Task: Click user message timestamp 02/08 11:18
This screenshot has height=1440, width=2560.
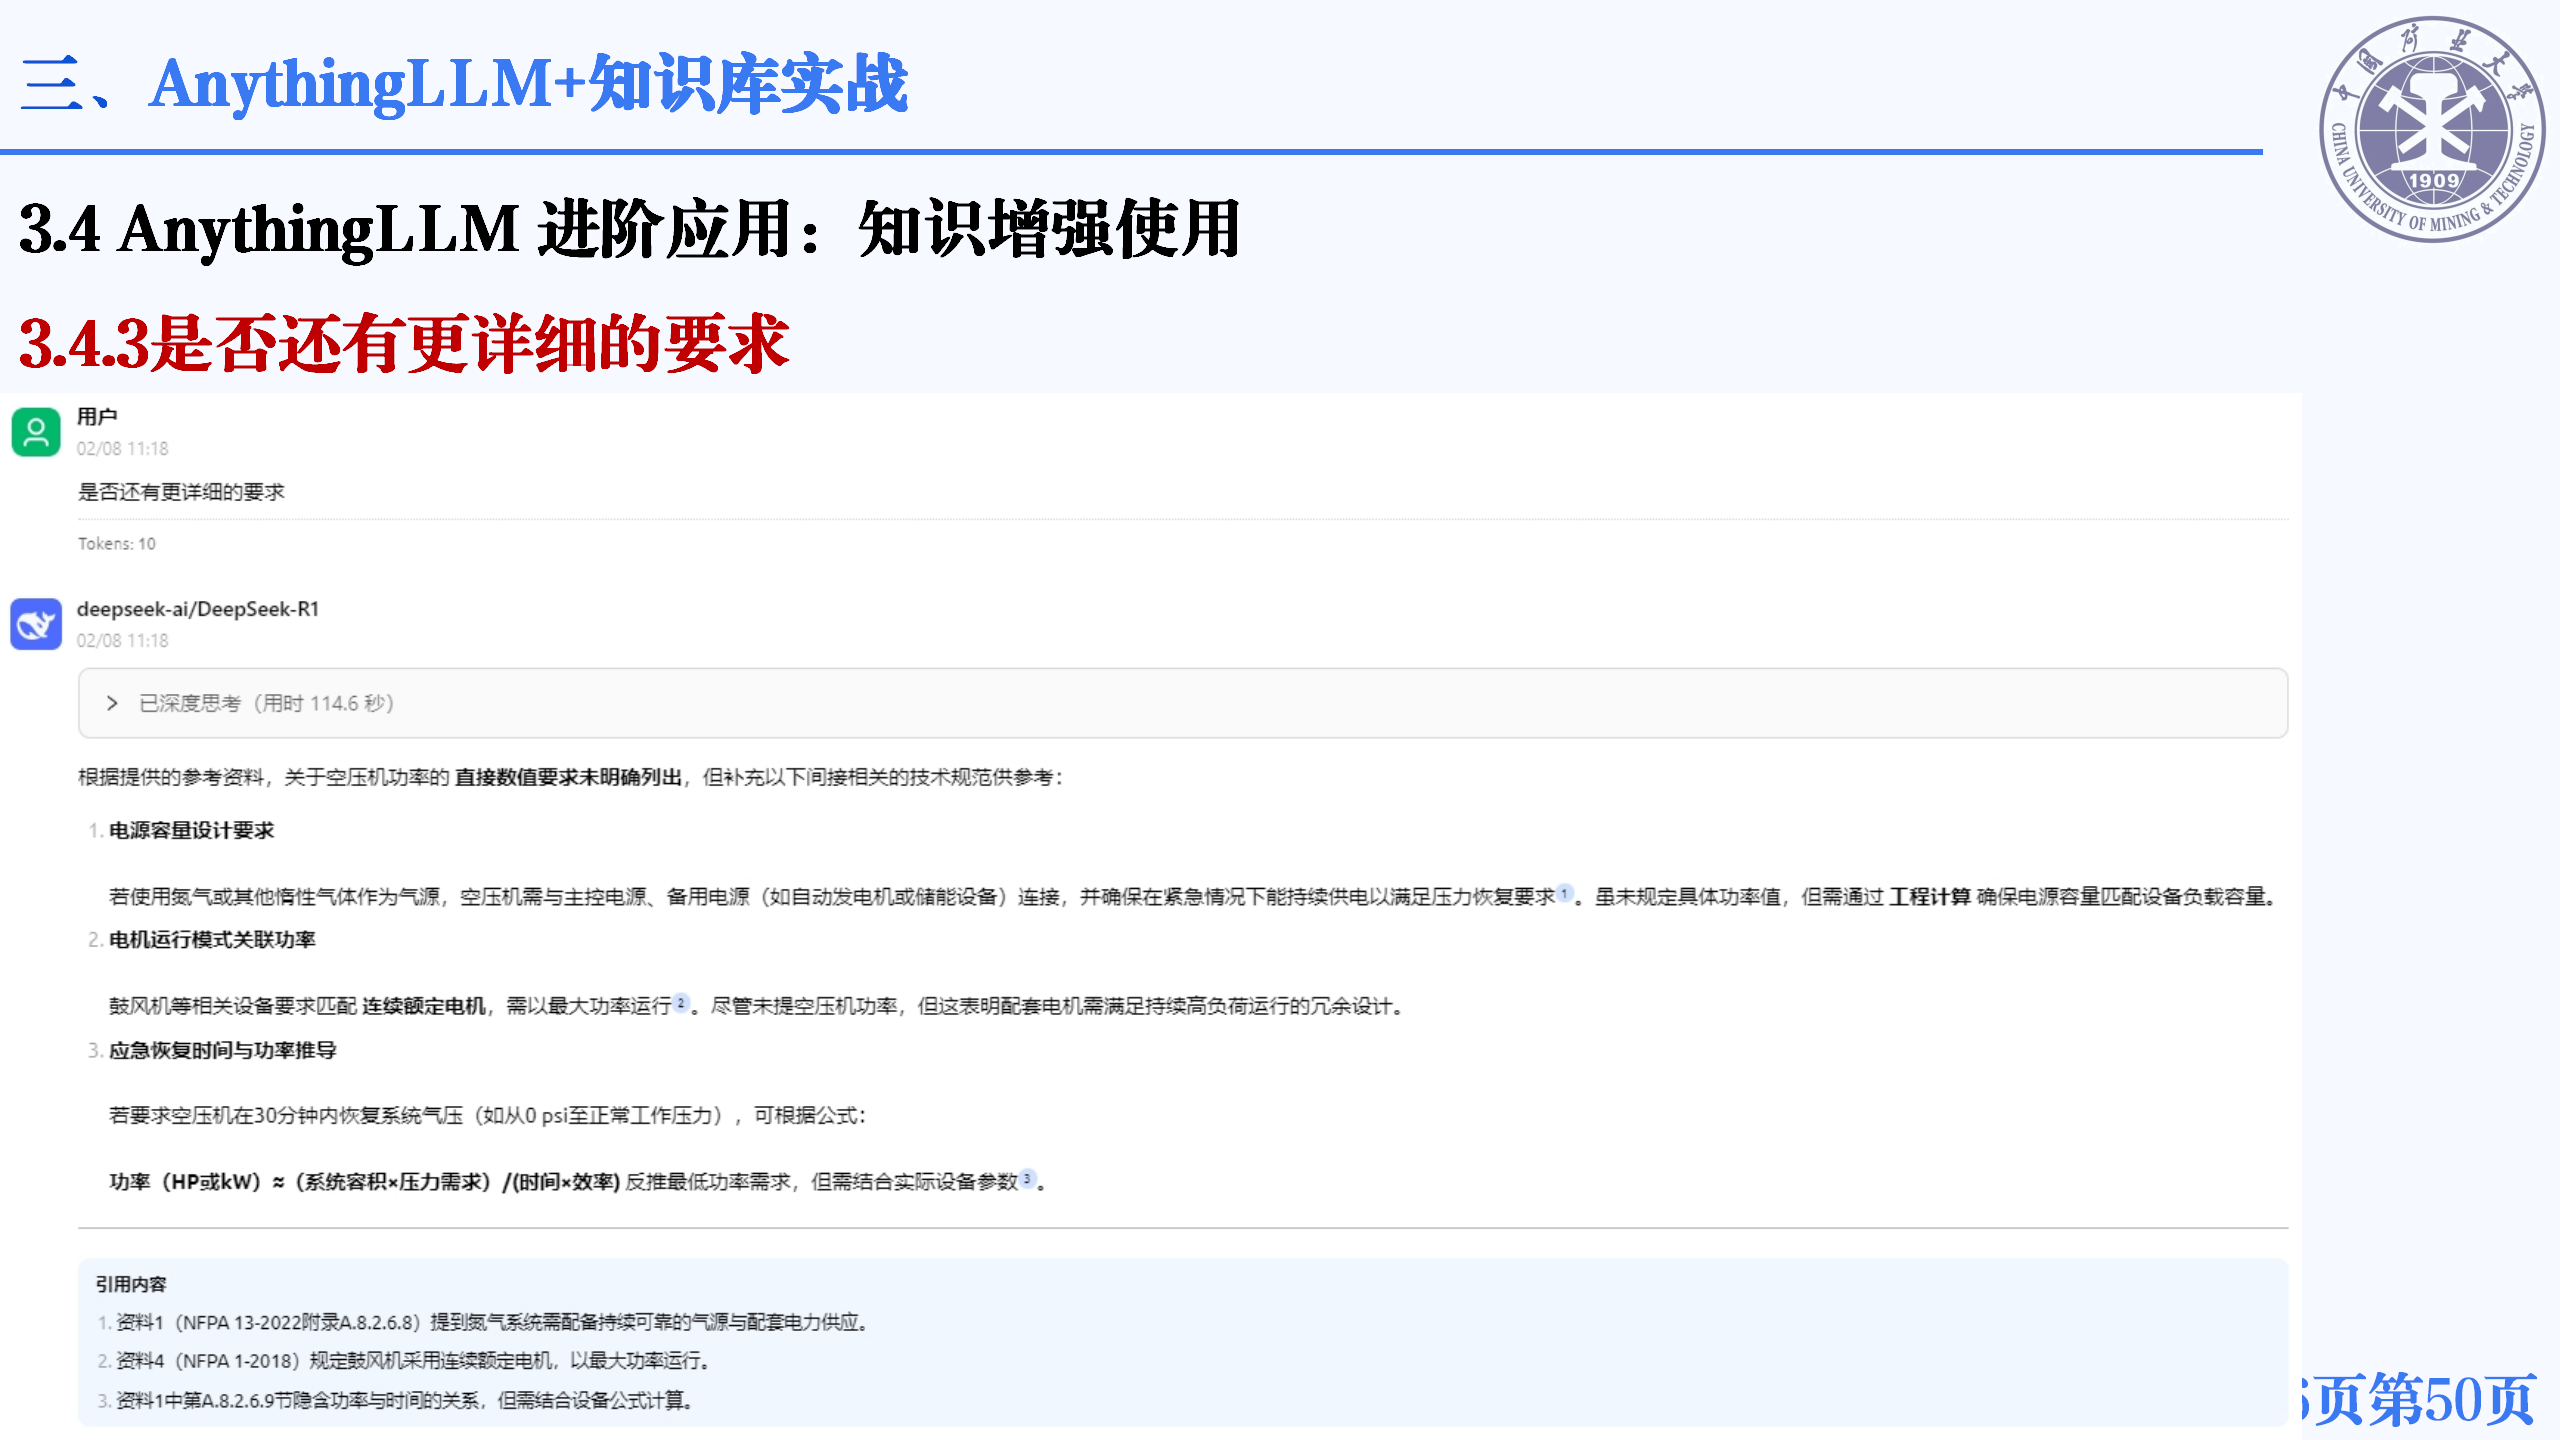Action: pos(123,448)
